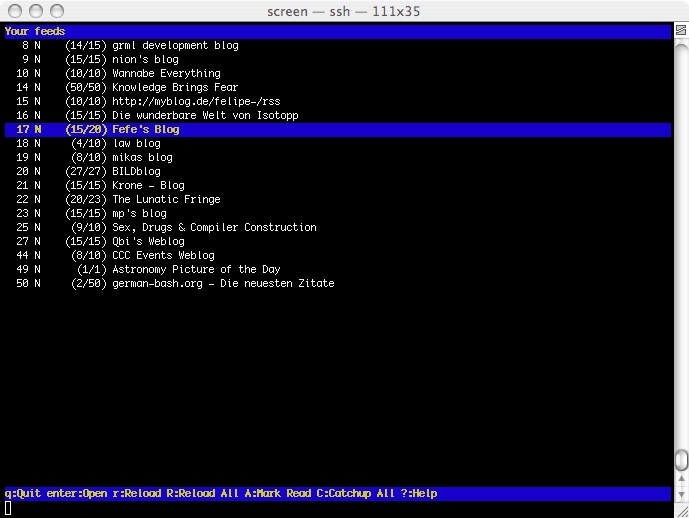The height and width of the screenshot is (518, 689).
Task: Select the Knowledge Brings Fear feed
Action: pyautogui.click(x=337, y=87)
